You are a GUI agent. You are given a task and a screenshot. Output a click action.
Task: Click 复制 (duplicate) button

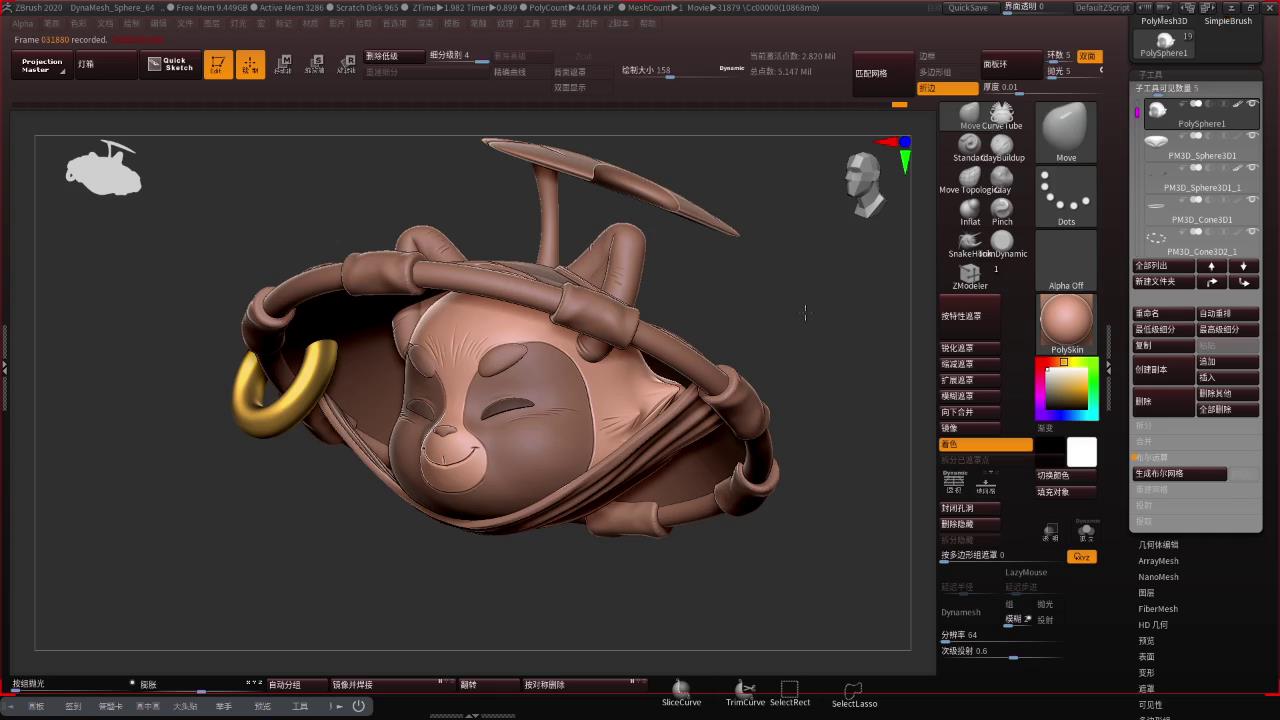[x=1164, y=346]
